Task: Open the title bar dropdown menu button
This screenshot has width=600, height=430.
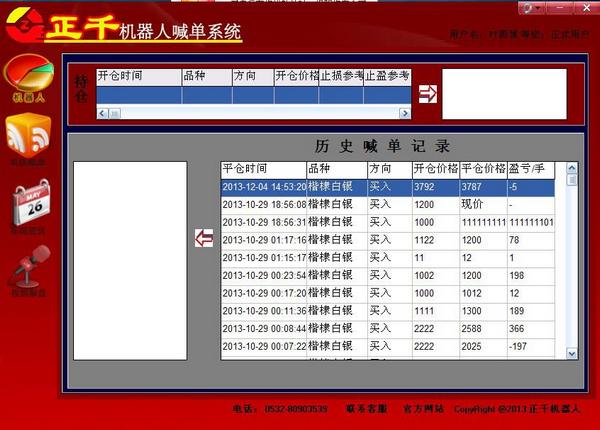Action: 532,8
